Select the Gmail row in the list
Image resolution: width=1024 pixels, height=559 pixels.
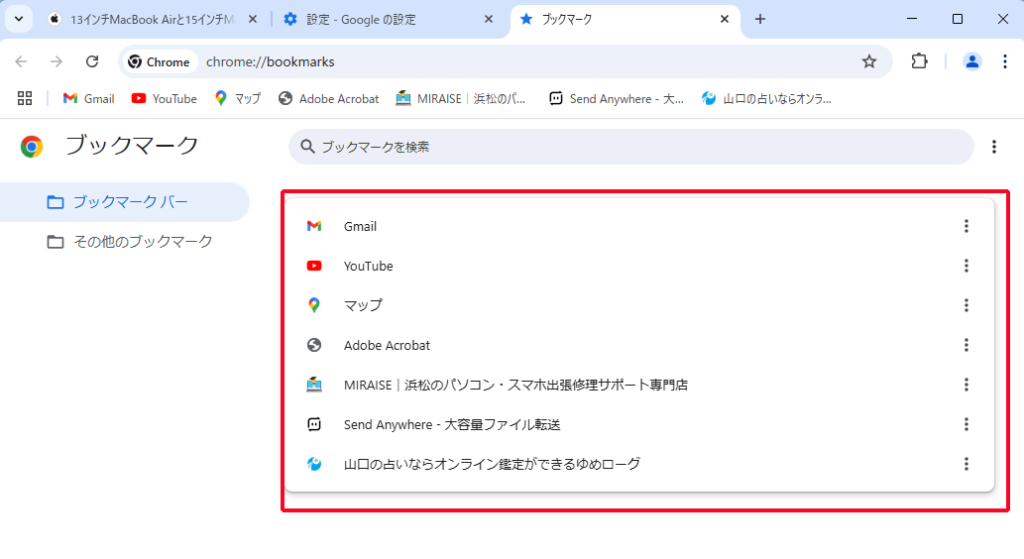pos(639,226)
